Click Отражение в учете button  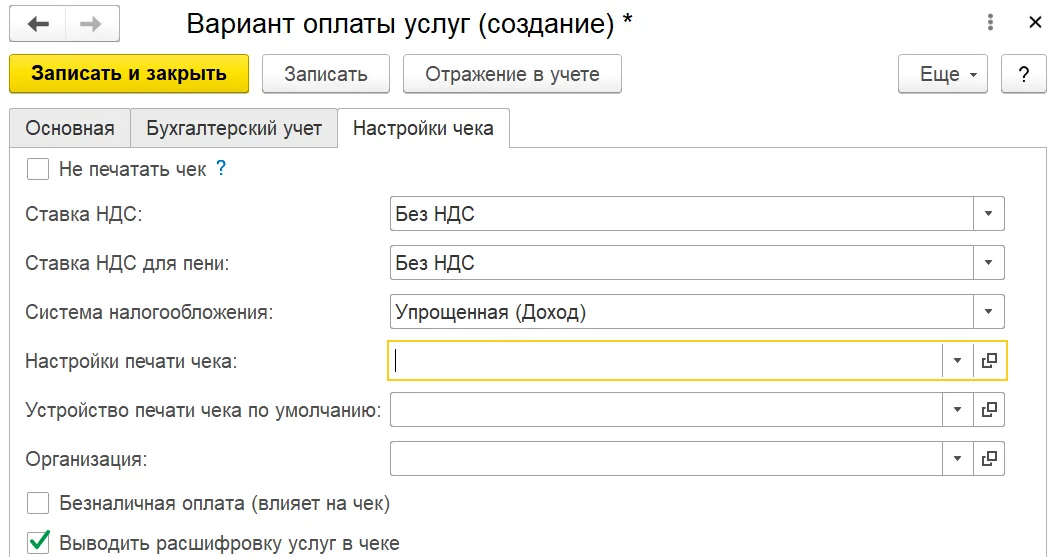(512, 74)
